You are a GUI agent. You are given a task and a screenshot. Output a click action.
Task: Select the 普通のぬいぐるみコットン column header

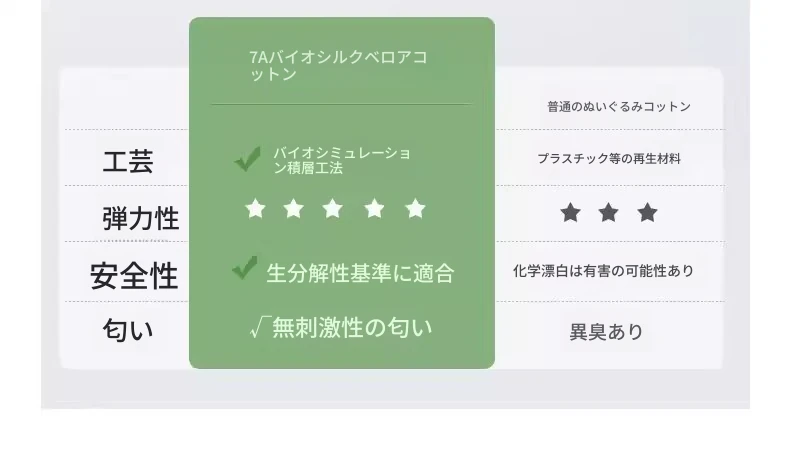click(x=619, y=107)
